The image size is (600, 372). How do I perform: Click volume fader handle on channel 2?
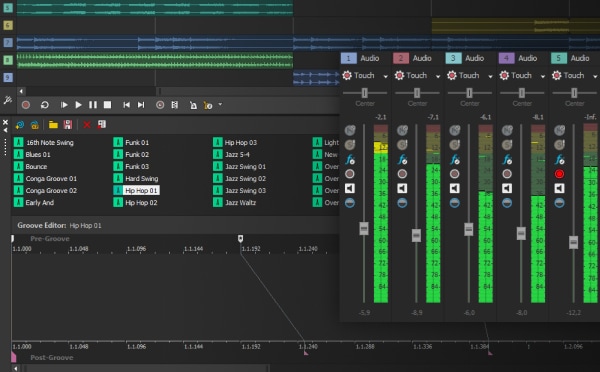point(416,235)
